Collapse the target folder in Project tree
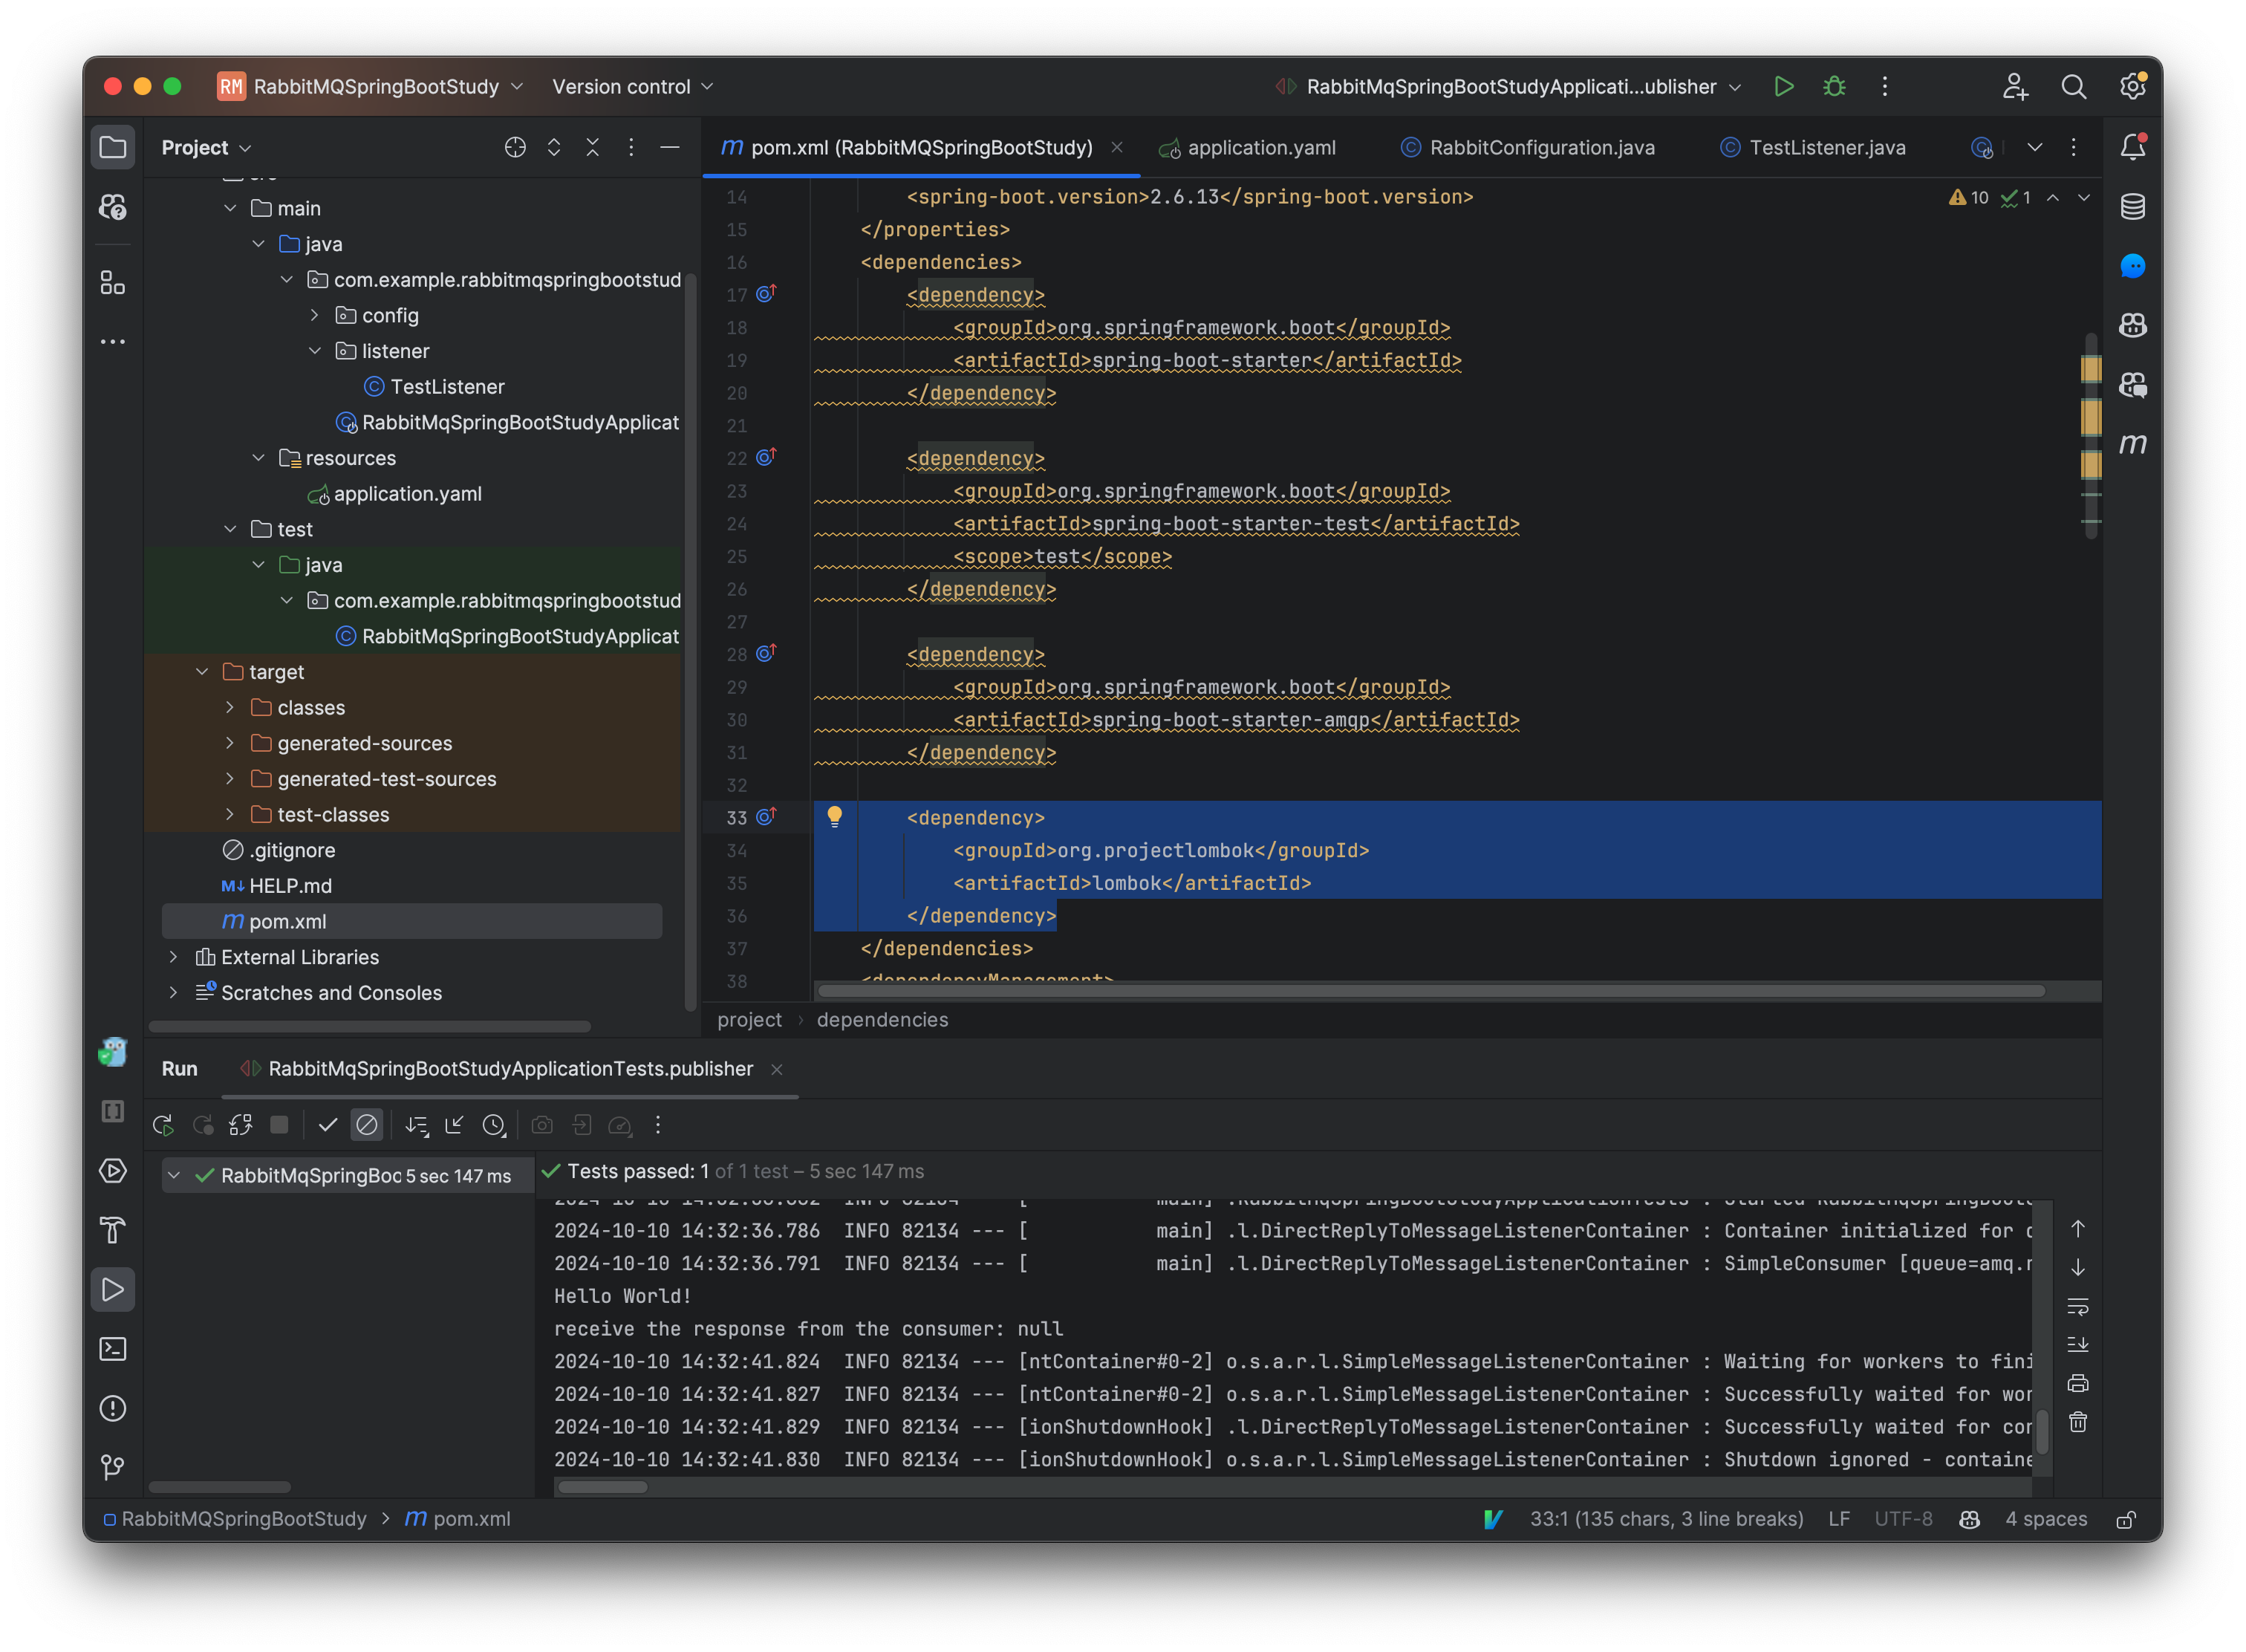This screenshot has width=2246, height=1652. point(203,671)
